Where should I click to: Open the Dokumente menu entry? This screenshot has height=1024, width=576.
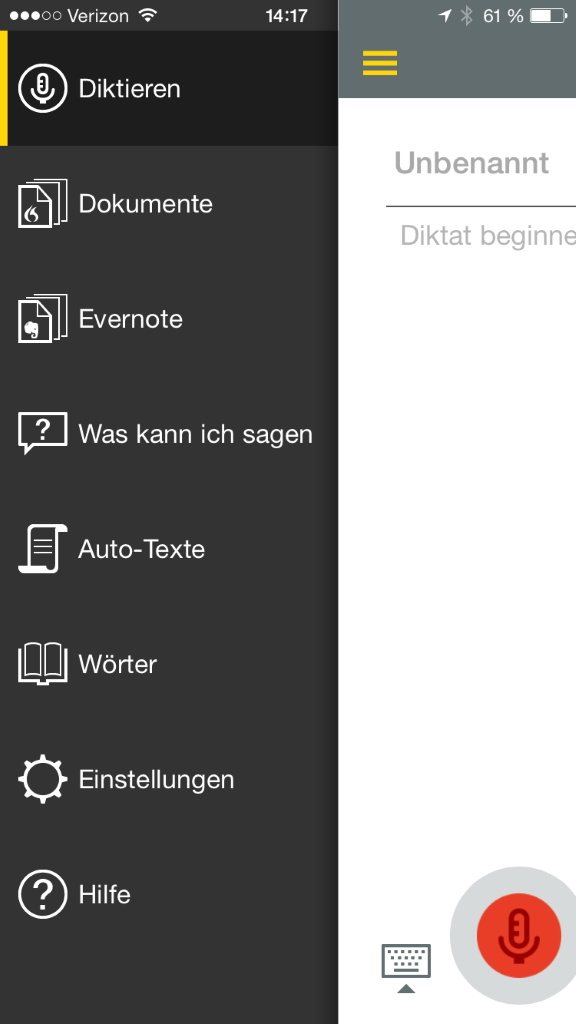[169, 203]
